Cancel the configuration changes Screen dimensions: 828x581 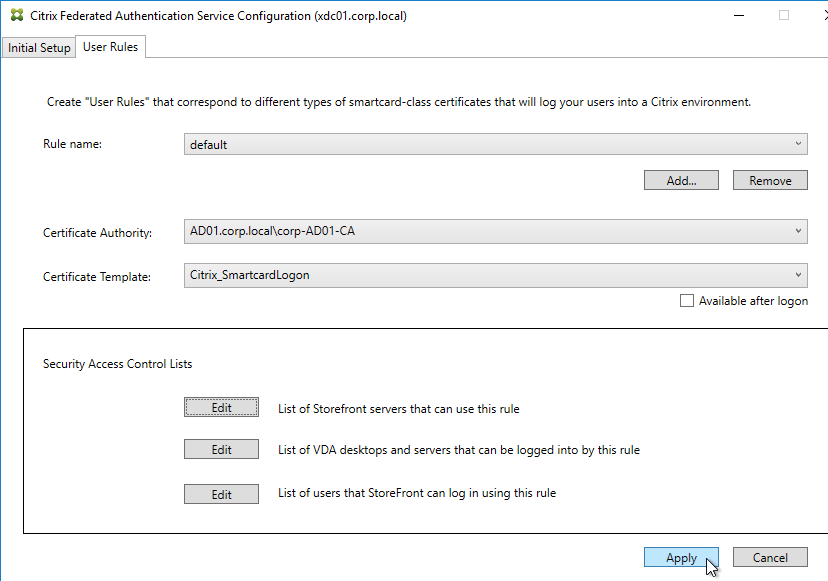770,557
